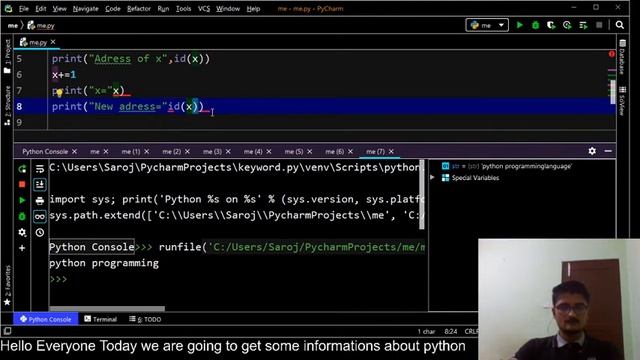640x360 pixels.
Task: Open Favorites tool window sidebar
Action: click(7, 285)
